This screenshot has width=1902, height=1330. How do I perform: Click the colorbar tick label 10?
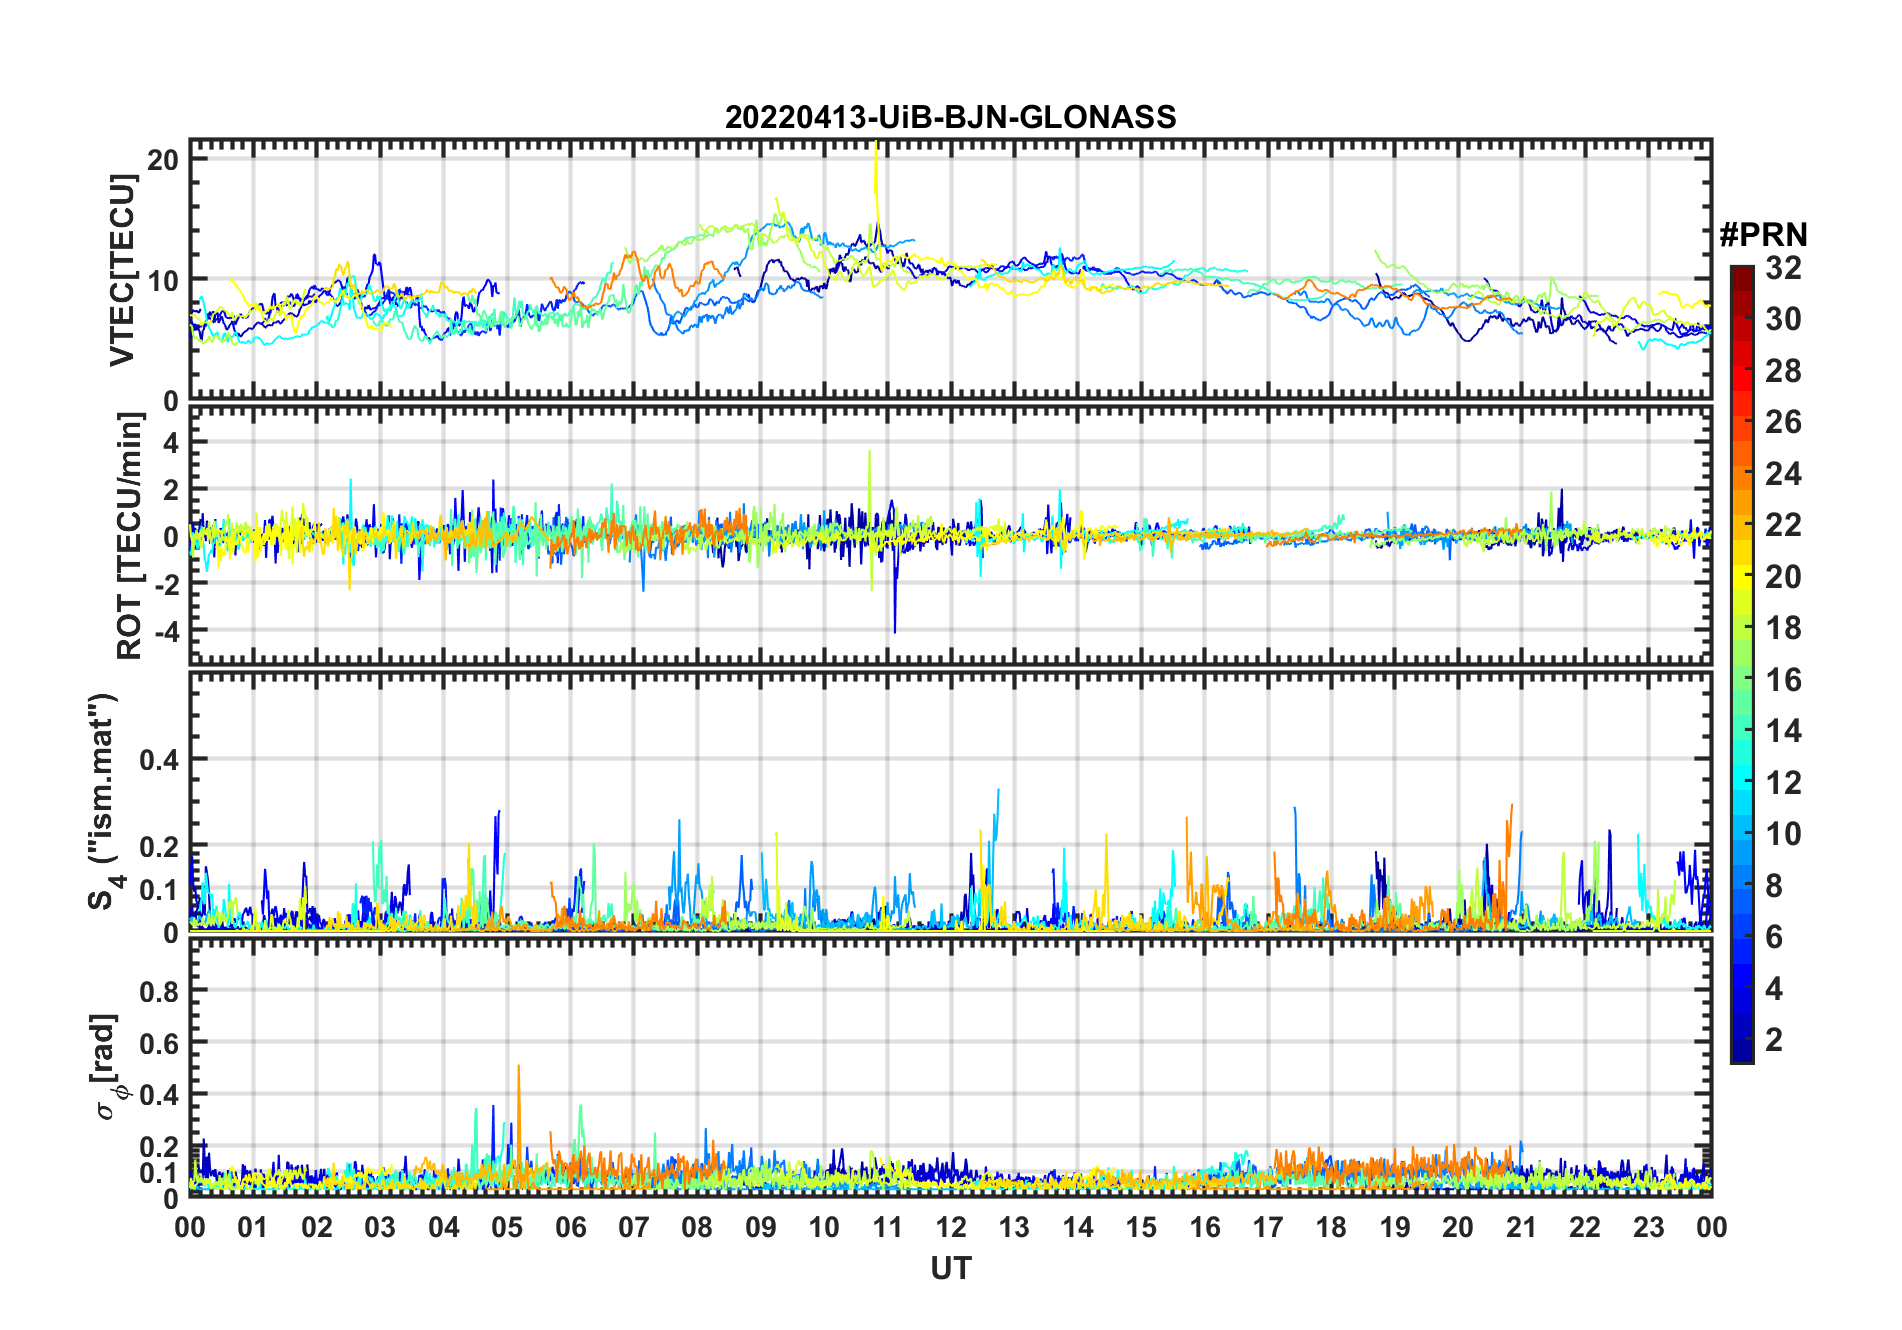1783,834
